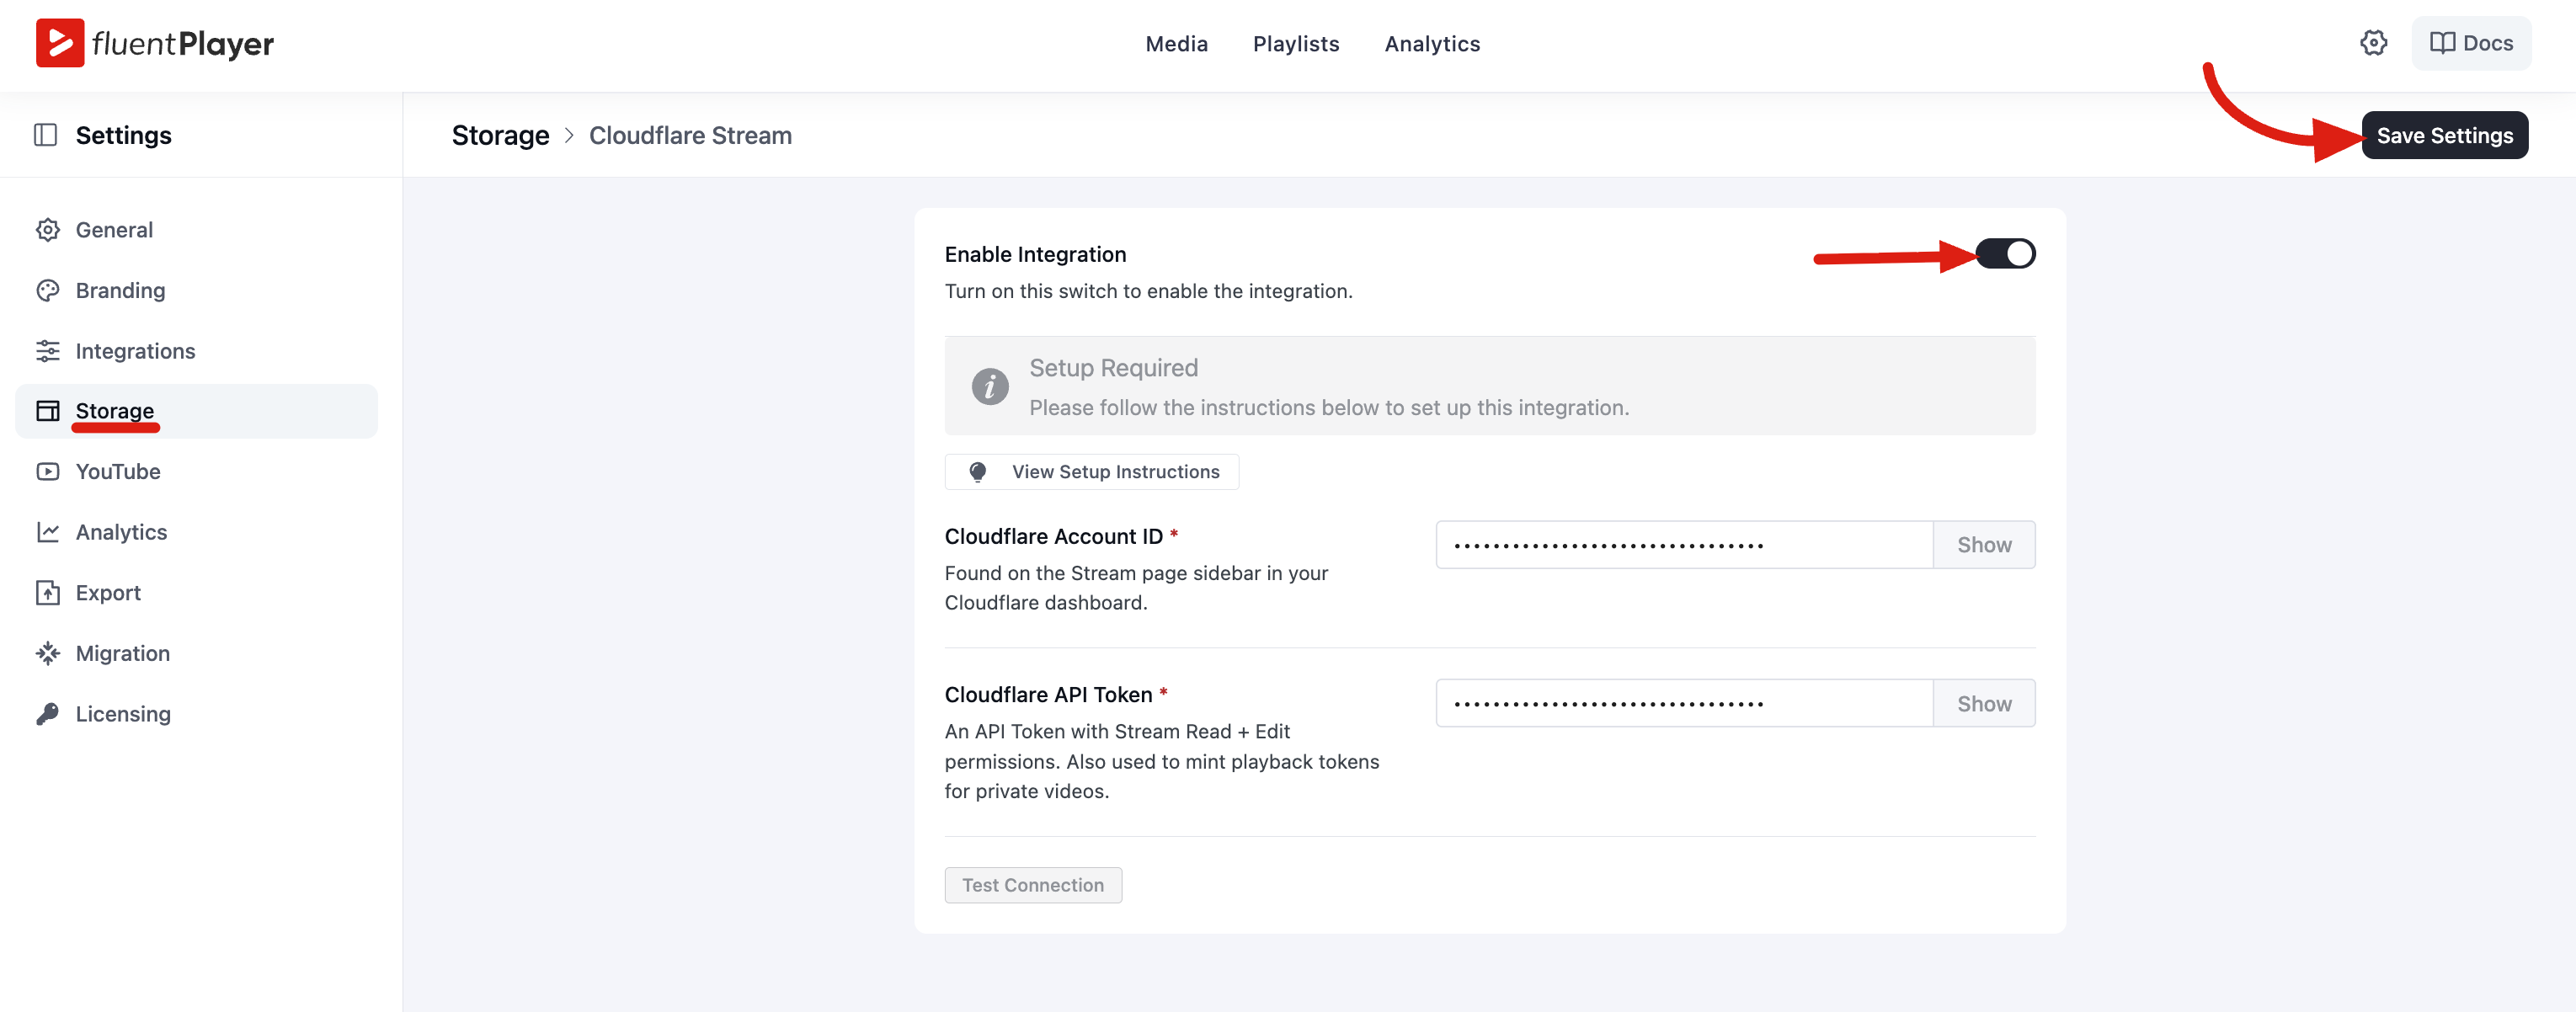Click the Analytics chart icon in sidebar
Viewport: 2576px width, 1012px height.
48,532
